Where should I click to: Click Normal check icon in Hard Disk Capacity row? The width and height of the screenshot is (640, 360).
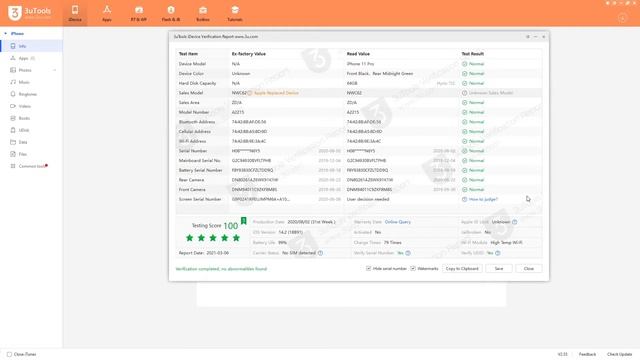click(464, 83)
